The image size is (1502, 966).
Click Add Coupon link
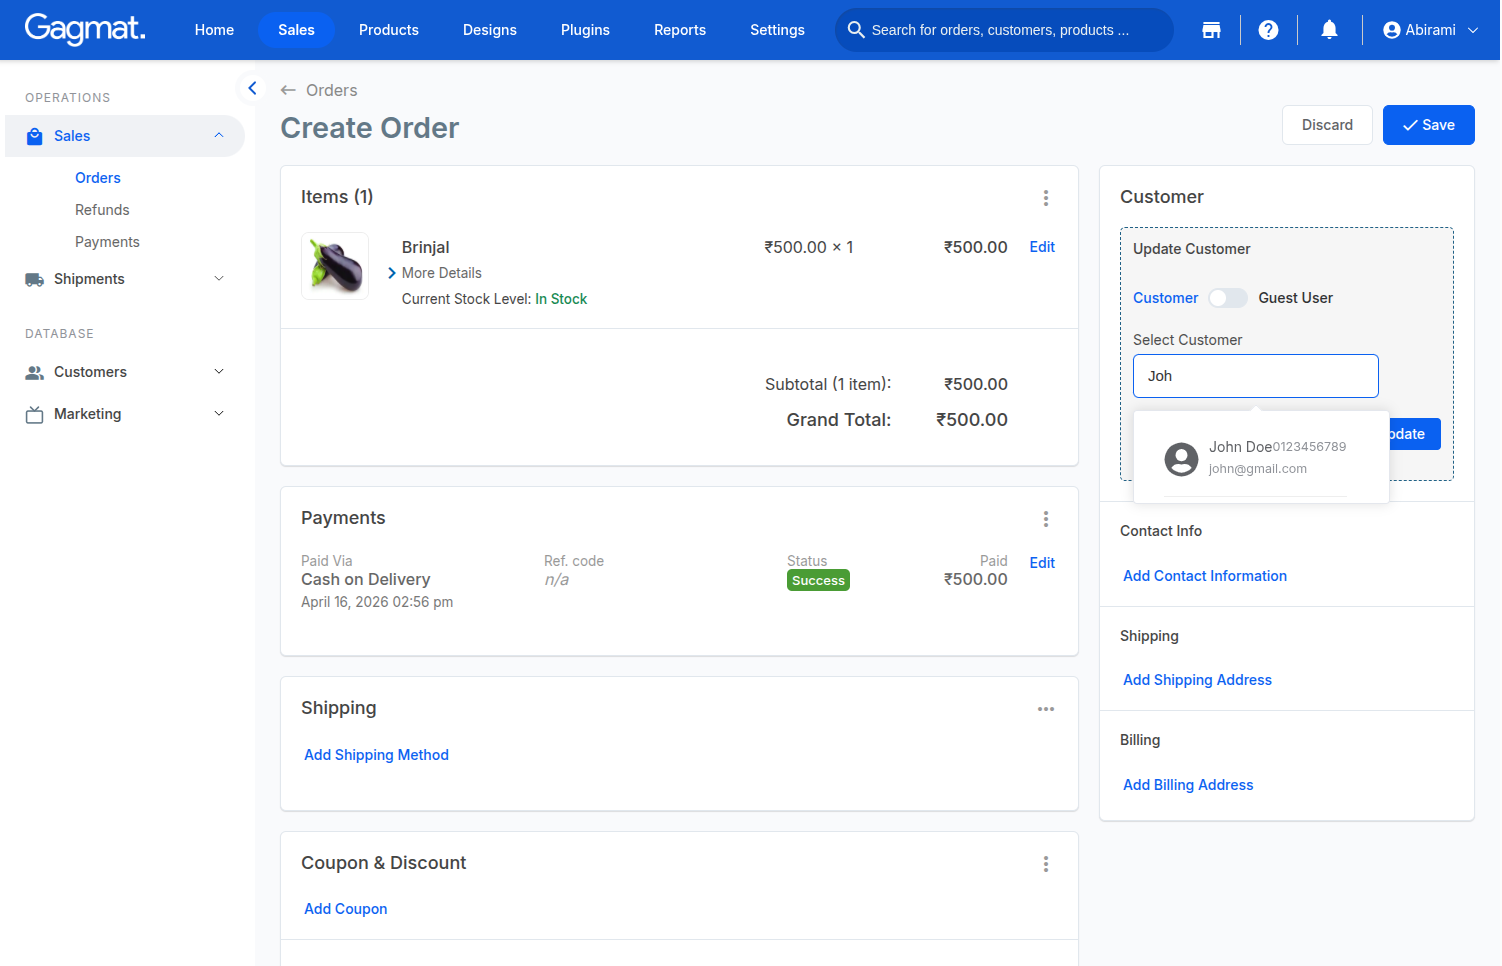tap(345, 909)
